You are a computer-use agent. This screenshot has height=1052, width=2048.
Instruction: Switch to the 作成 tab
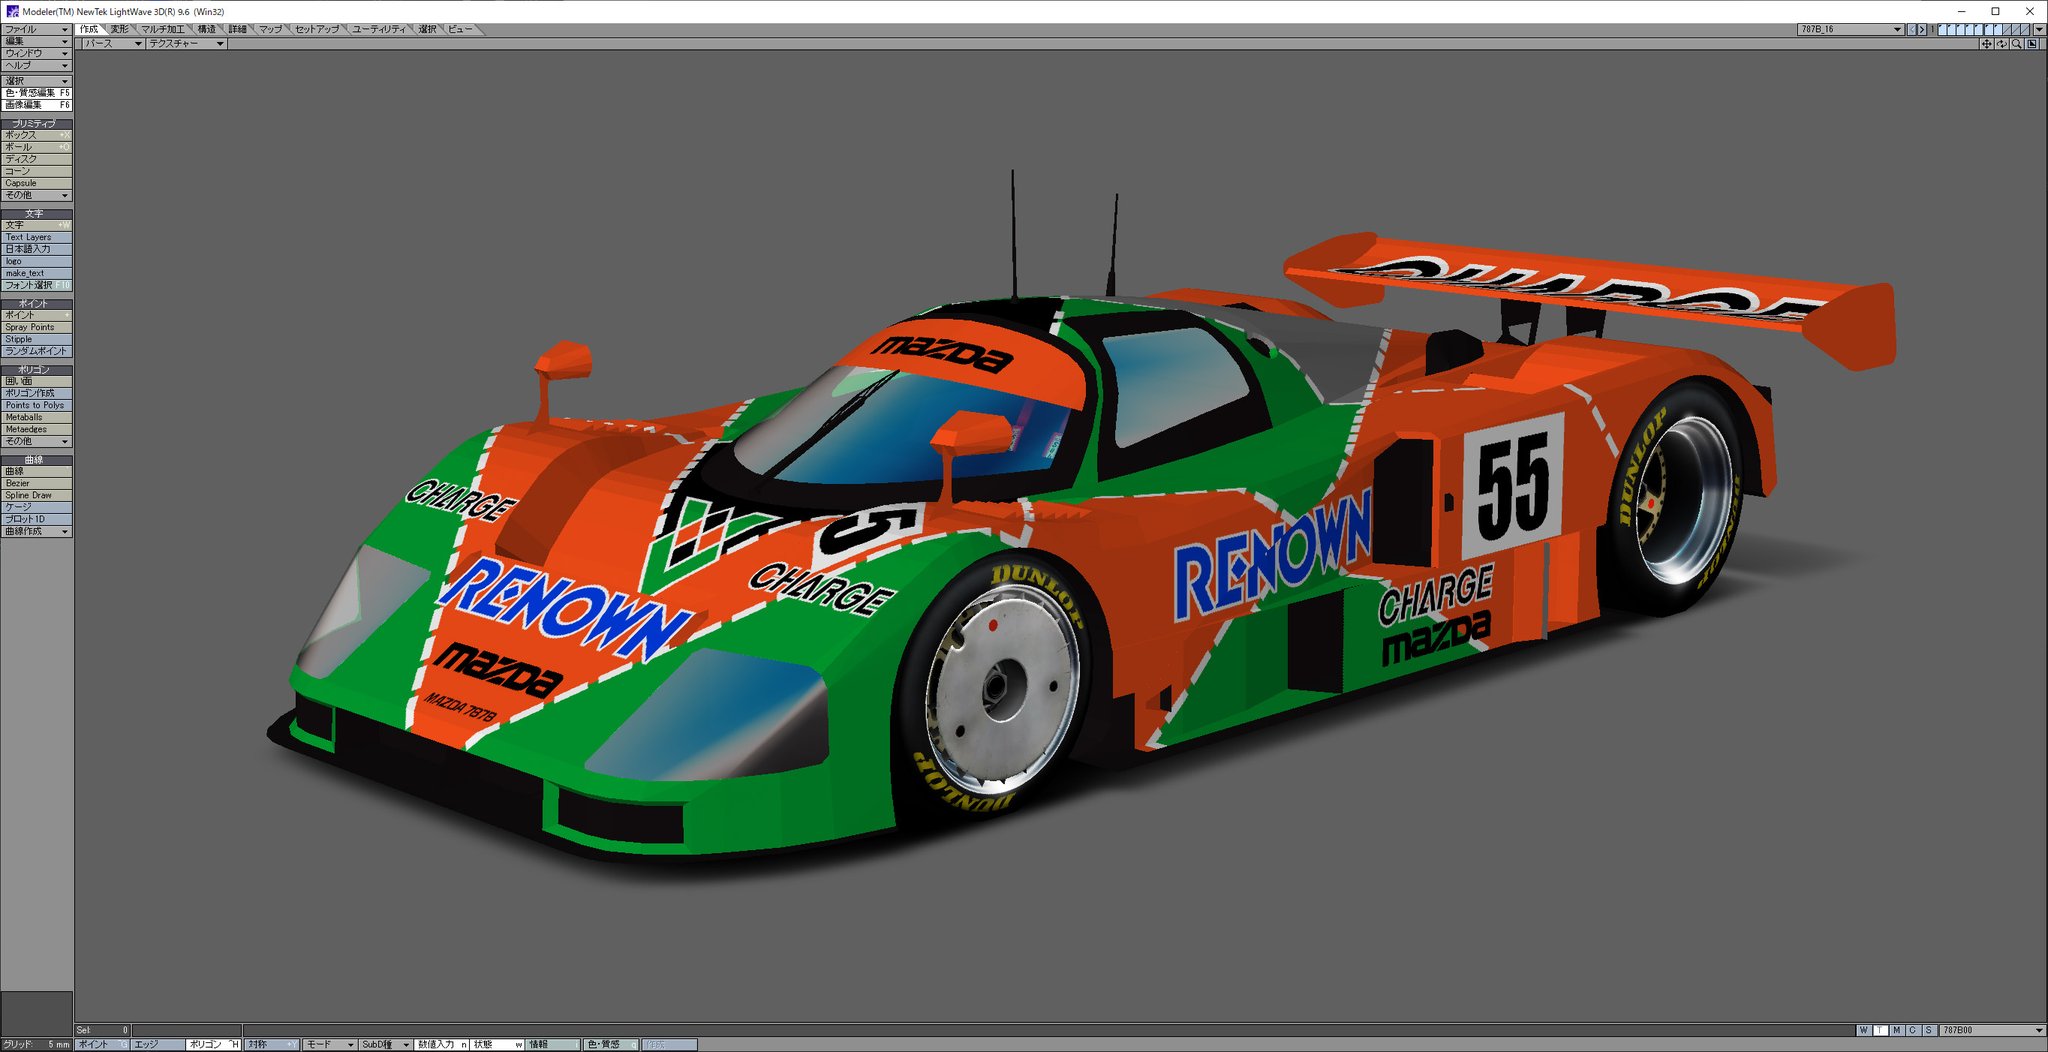90,29
